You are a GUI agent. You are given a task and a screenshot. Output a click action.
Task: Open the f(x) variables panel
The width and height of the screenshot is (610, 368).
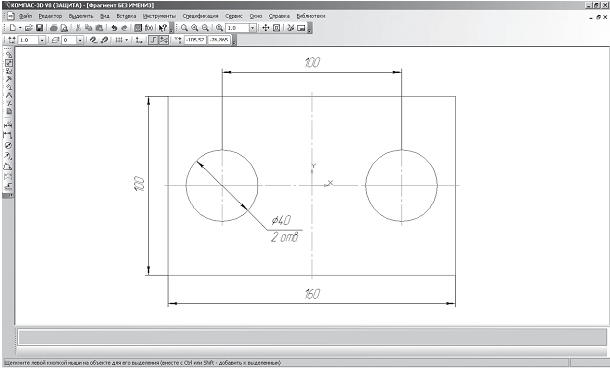(x=149, y=28)
